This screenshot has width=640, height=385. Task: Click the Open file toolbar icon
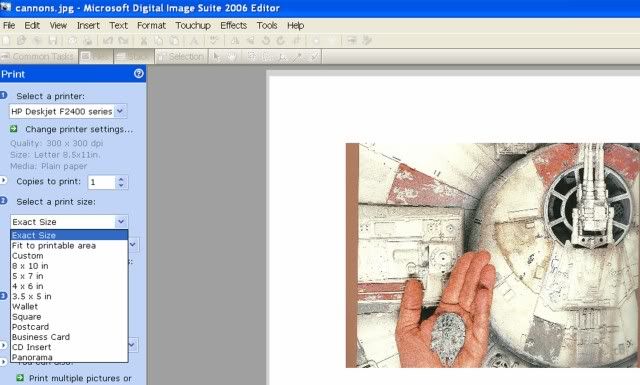21,40
